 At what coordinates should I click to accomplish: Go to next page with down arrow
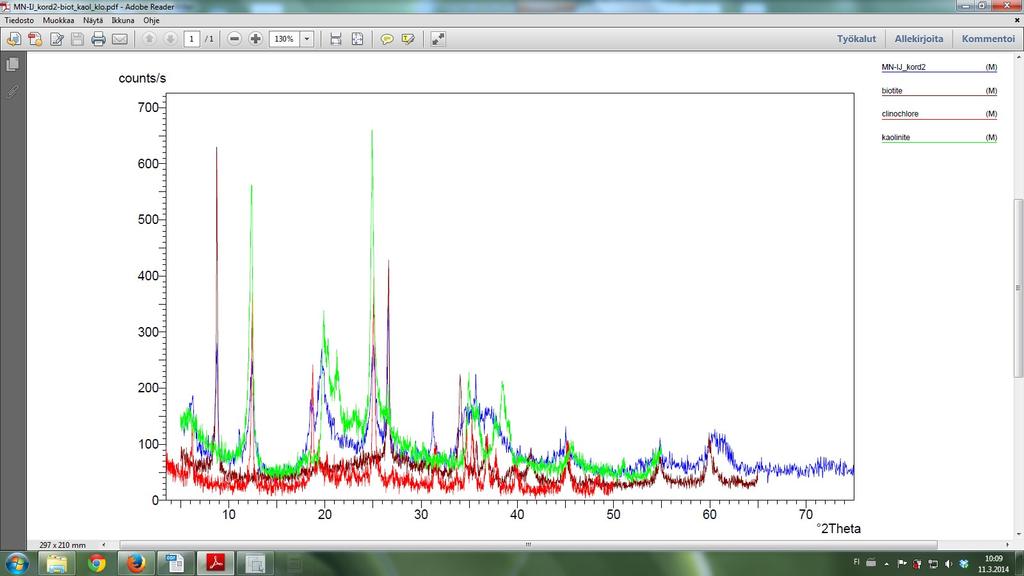170,39
